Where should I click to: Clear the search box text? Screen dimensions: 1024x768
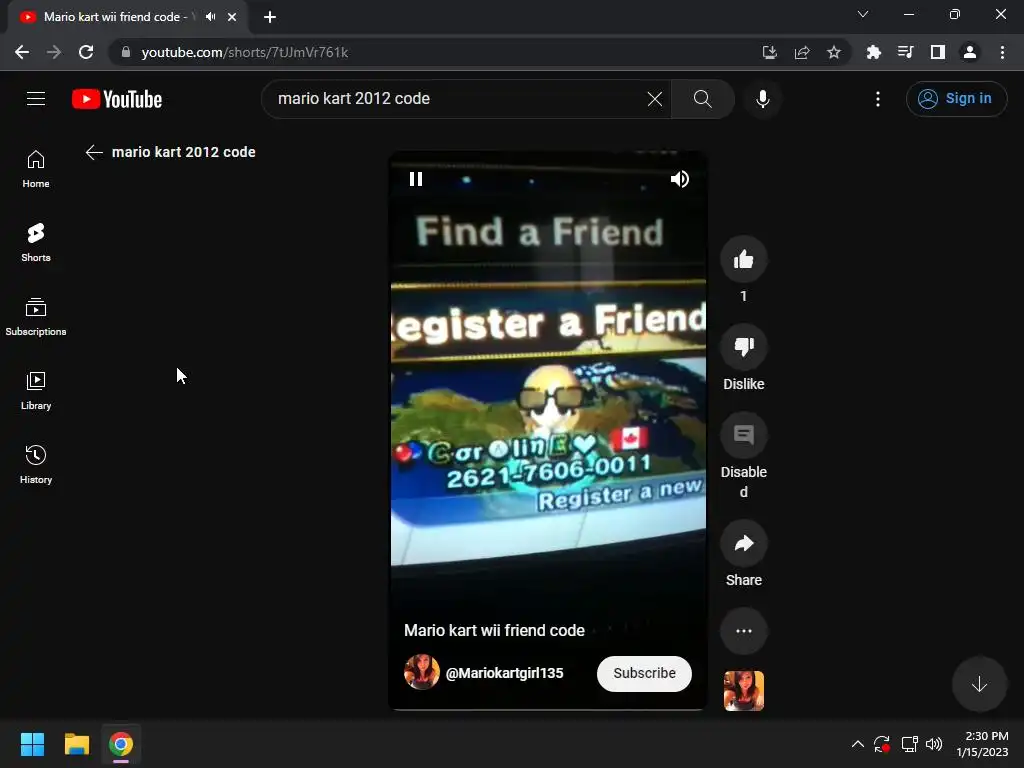click(x=654, y=99)
